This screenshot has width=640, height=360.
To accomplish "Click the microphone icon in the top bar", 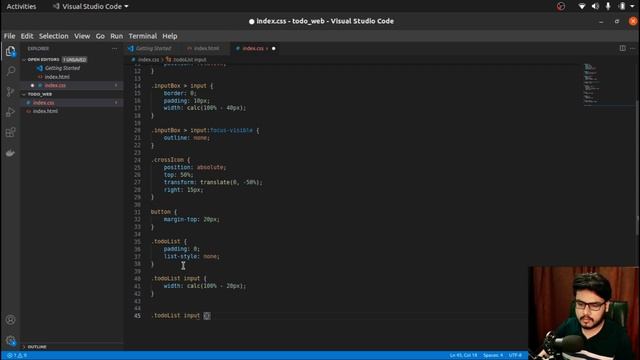I will (x=608, y=6).
